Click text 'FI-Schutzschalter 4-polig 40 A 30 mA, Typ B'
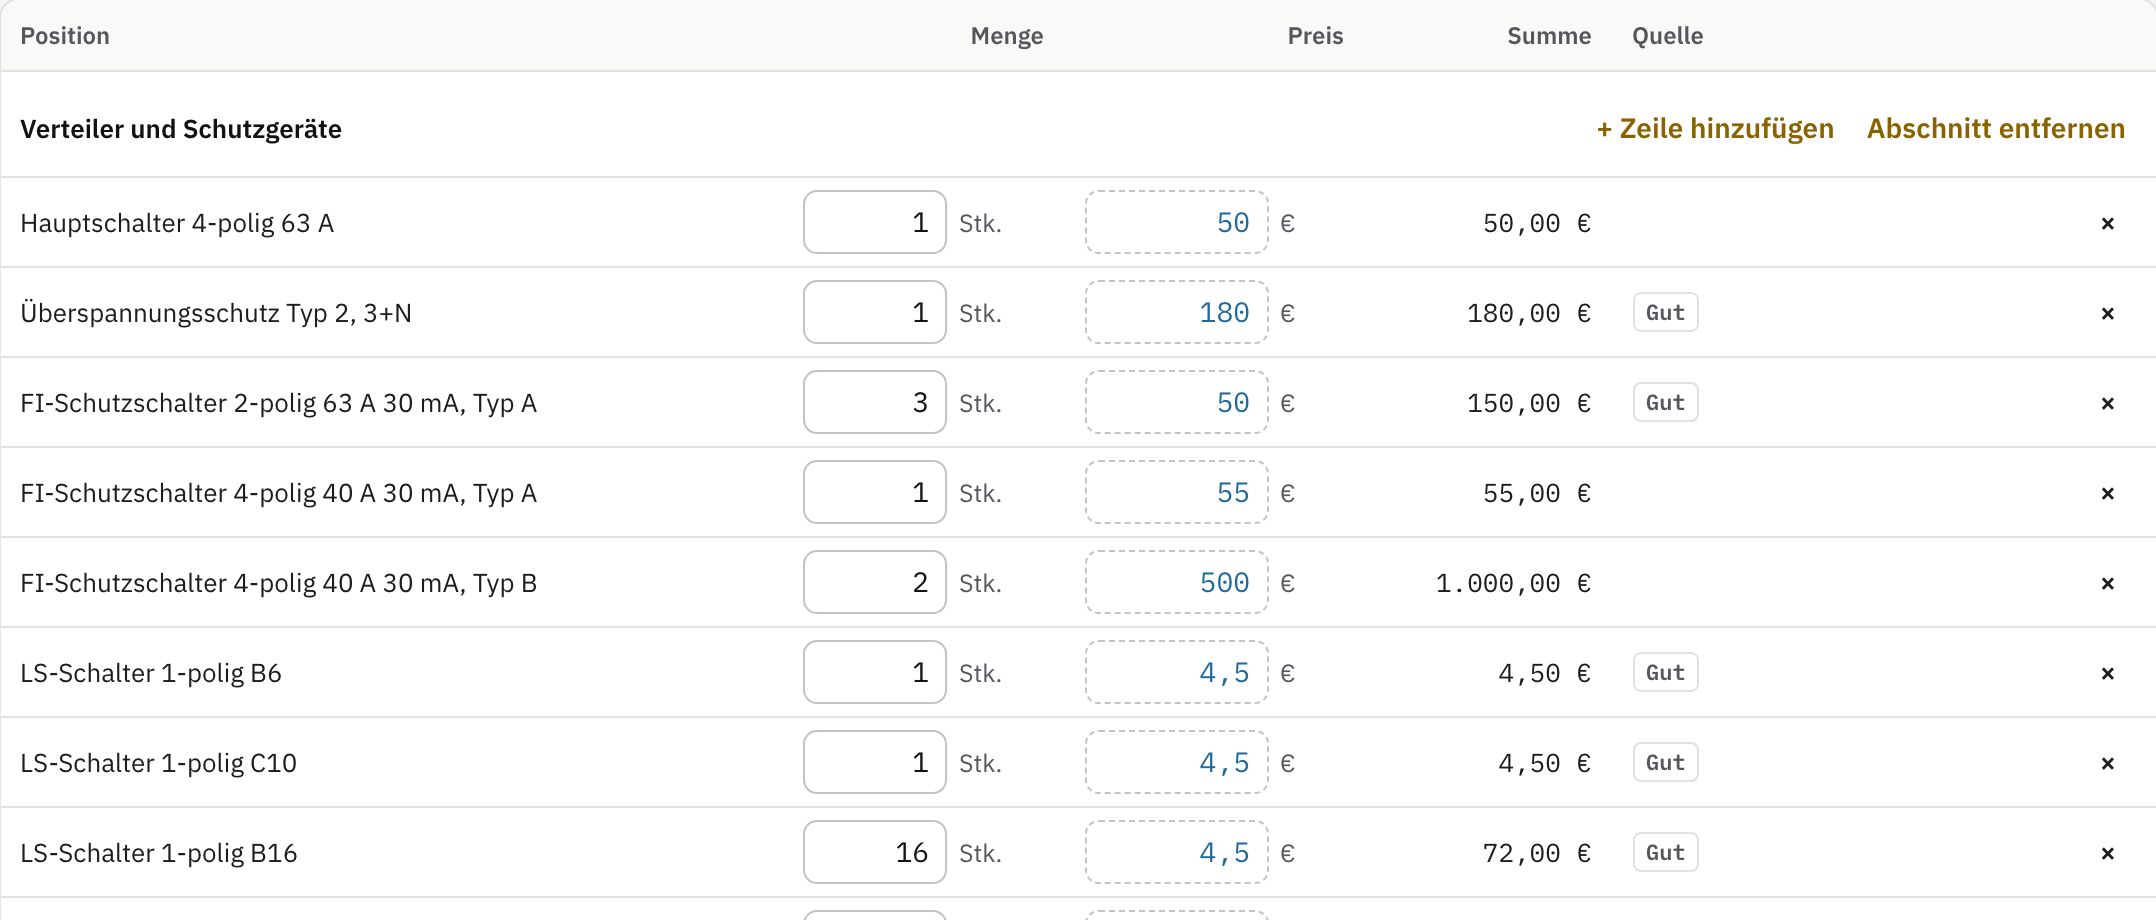The image size is (2156, 920). 279,583
